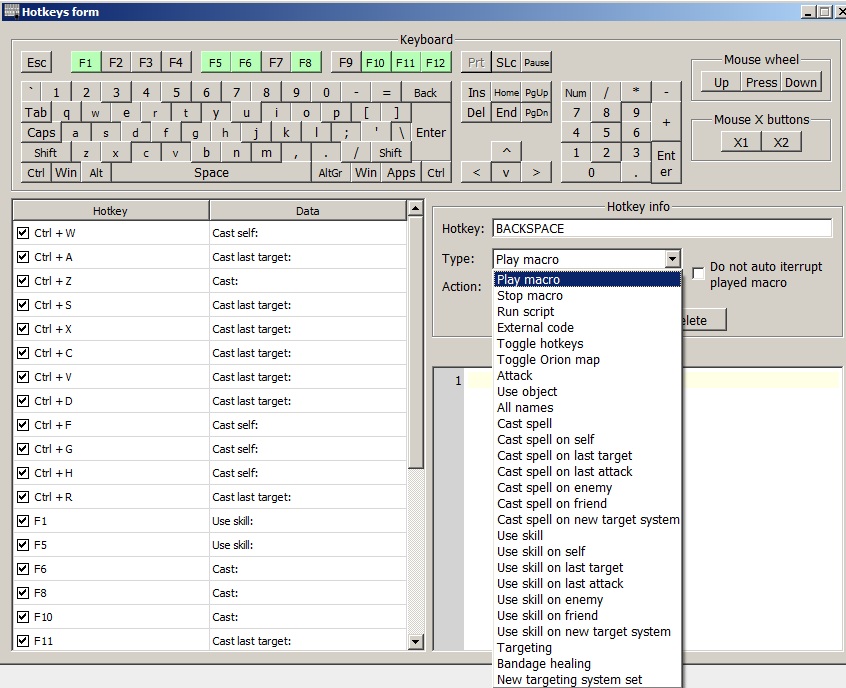The height and width of the screenshot is (688, 846).
Task: Click the Del key button
Action: click(x=476, y=113)
